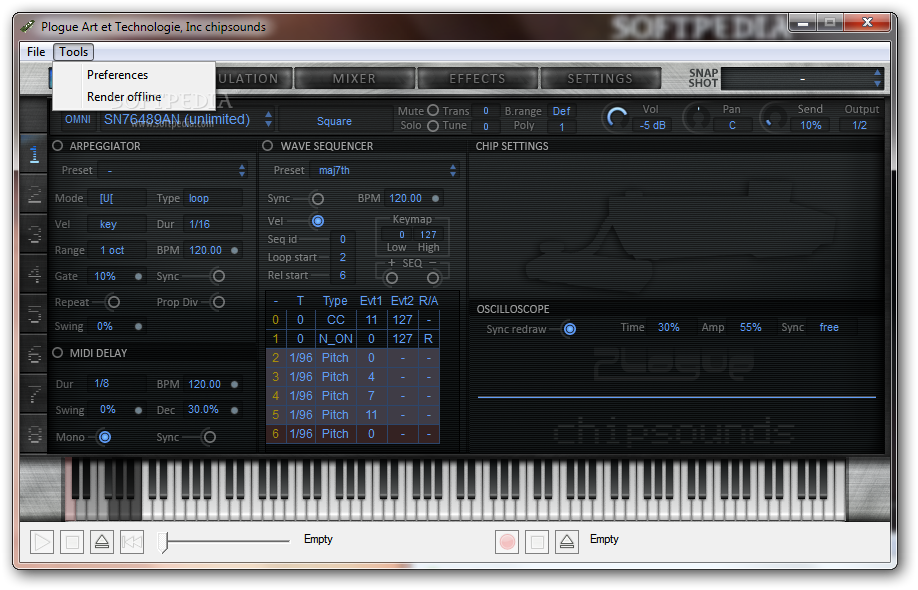Toggle arpeggiator Repeat switch

click(114, 302)
